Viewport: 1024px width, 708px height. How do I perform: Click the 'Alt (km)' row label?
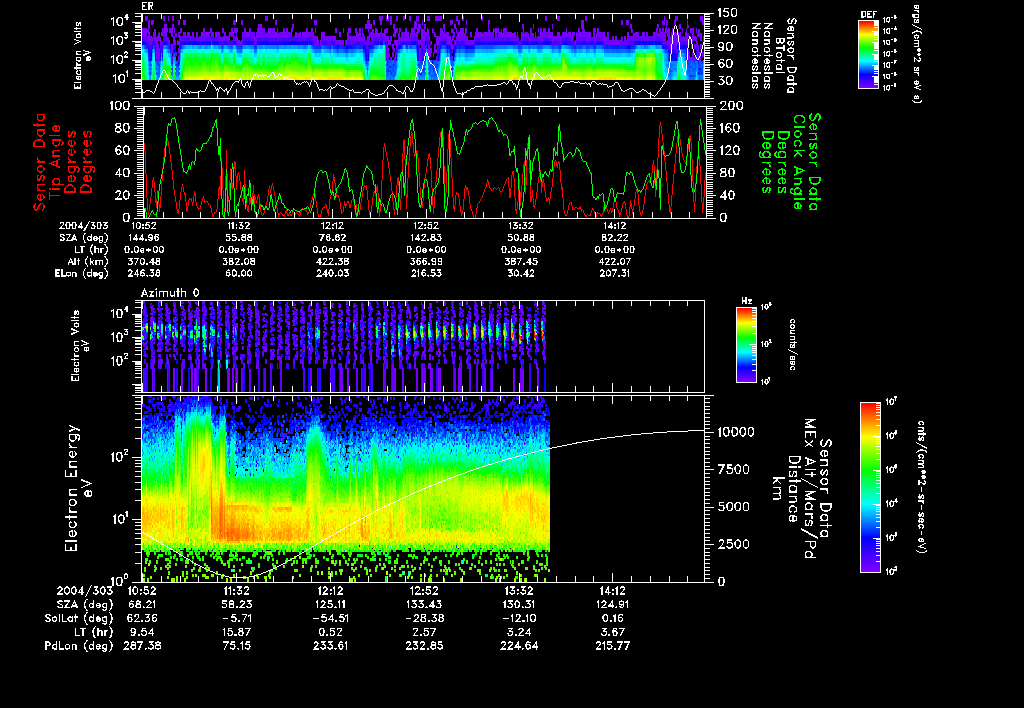pos(88,262)
